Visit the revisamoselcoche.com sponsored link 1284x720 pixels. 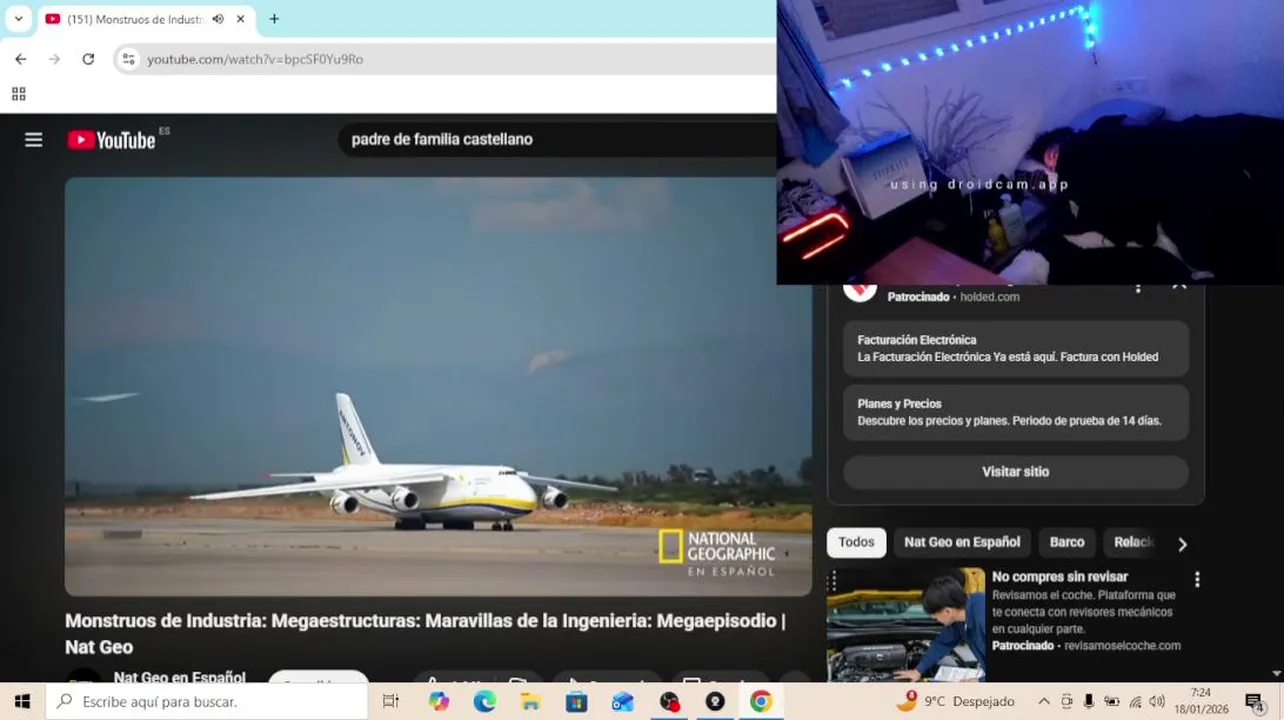[1122, 646]
